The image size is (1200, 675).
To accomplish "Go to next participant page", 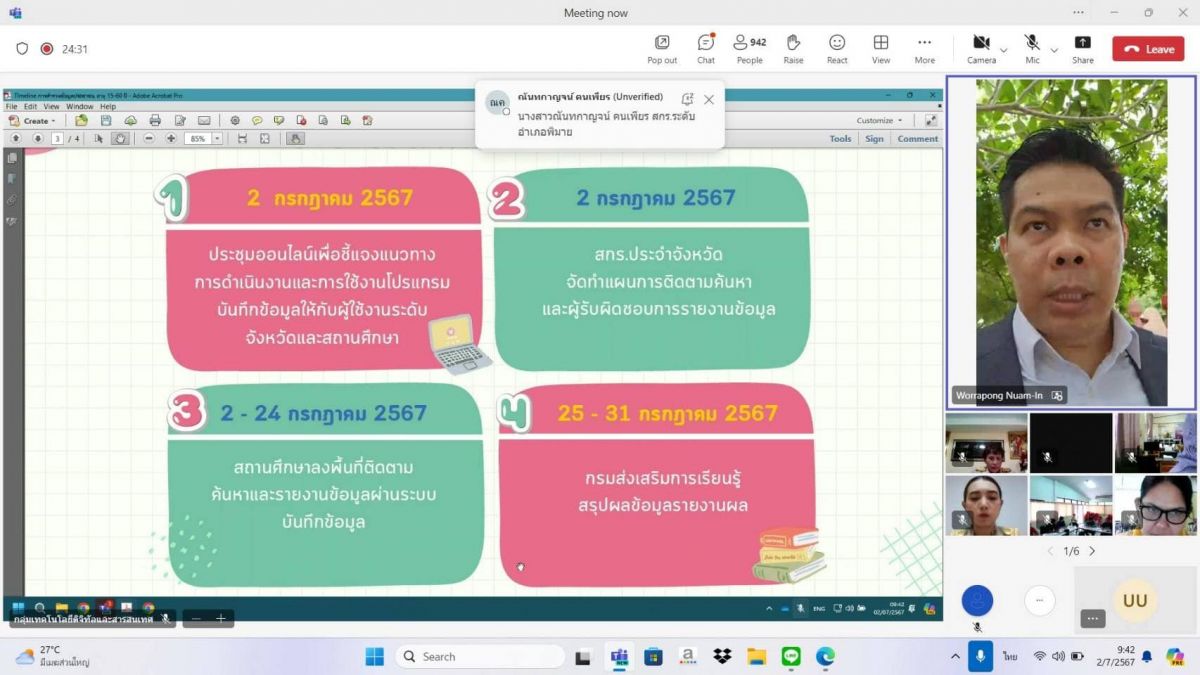I will [1092, 551].
